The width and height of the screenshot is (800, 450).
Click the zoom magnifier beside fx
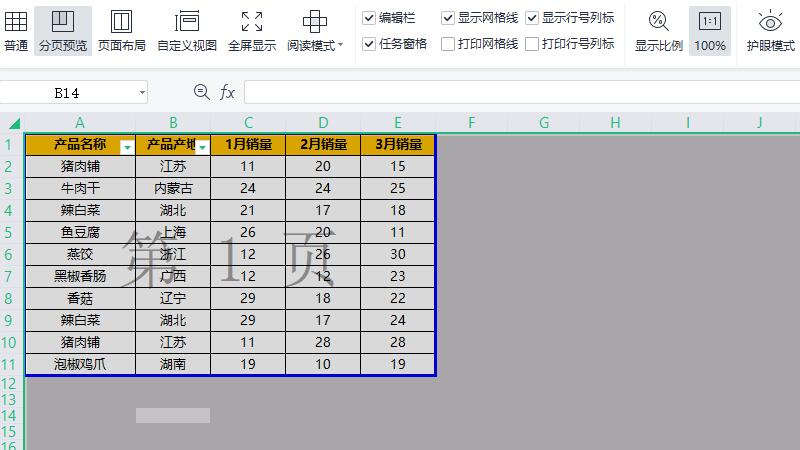(x=201, y=92)
